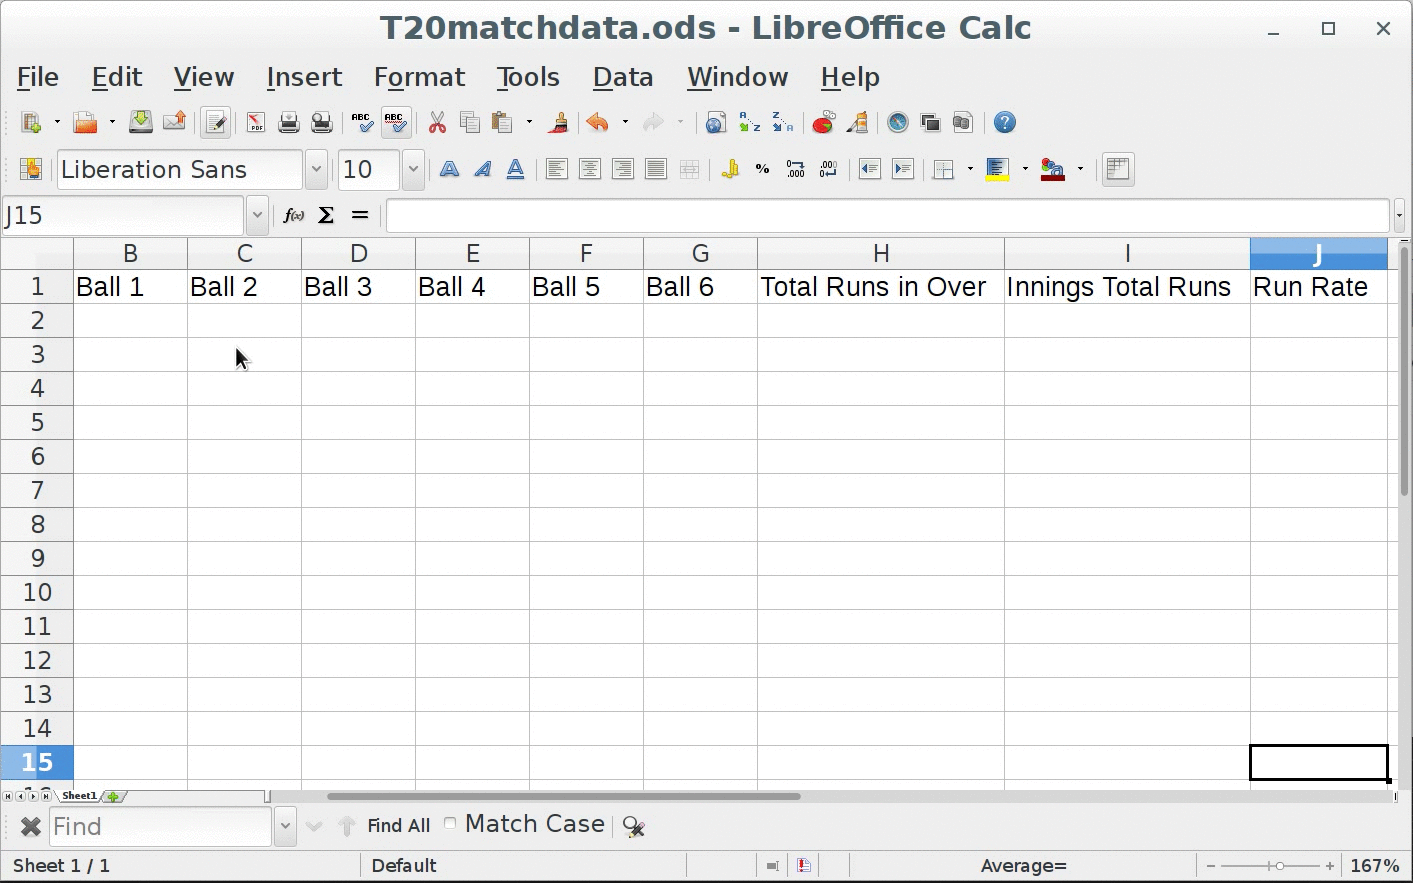Click the zoom slider handle in status bar
The image size is (1413, 883).
(x=1279, y=866)
